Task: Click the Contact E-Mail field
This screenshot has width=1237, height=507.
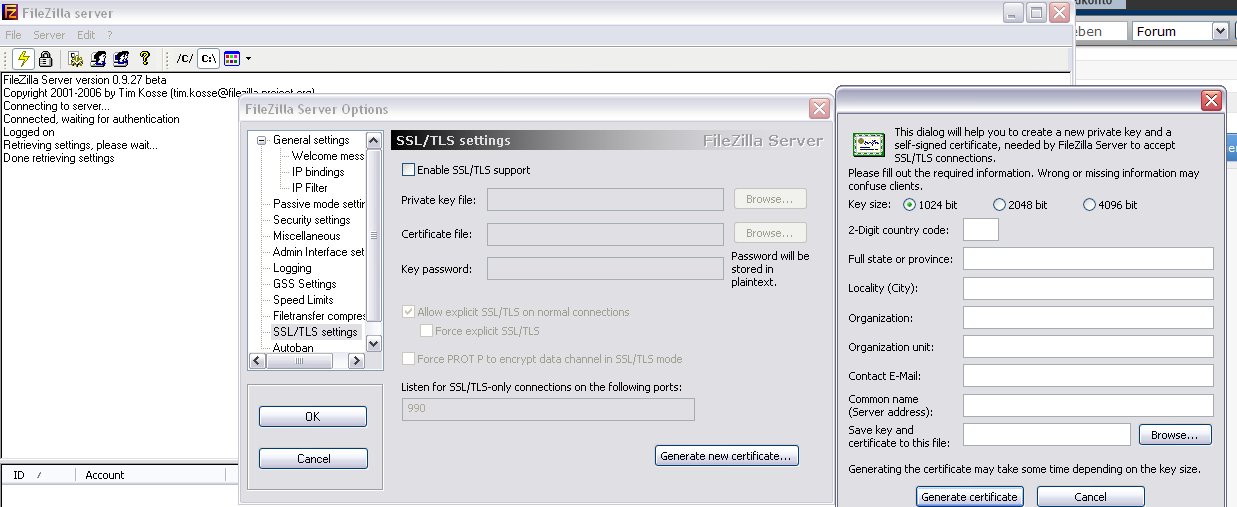Action: (x=1088, y=376)
